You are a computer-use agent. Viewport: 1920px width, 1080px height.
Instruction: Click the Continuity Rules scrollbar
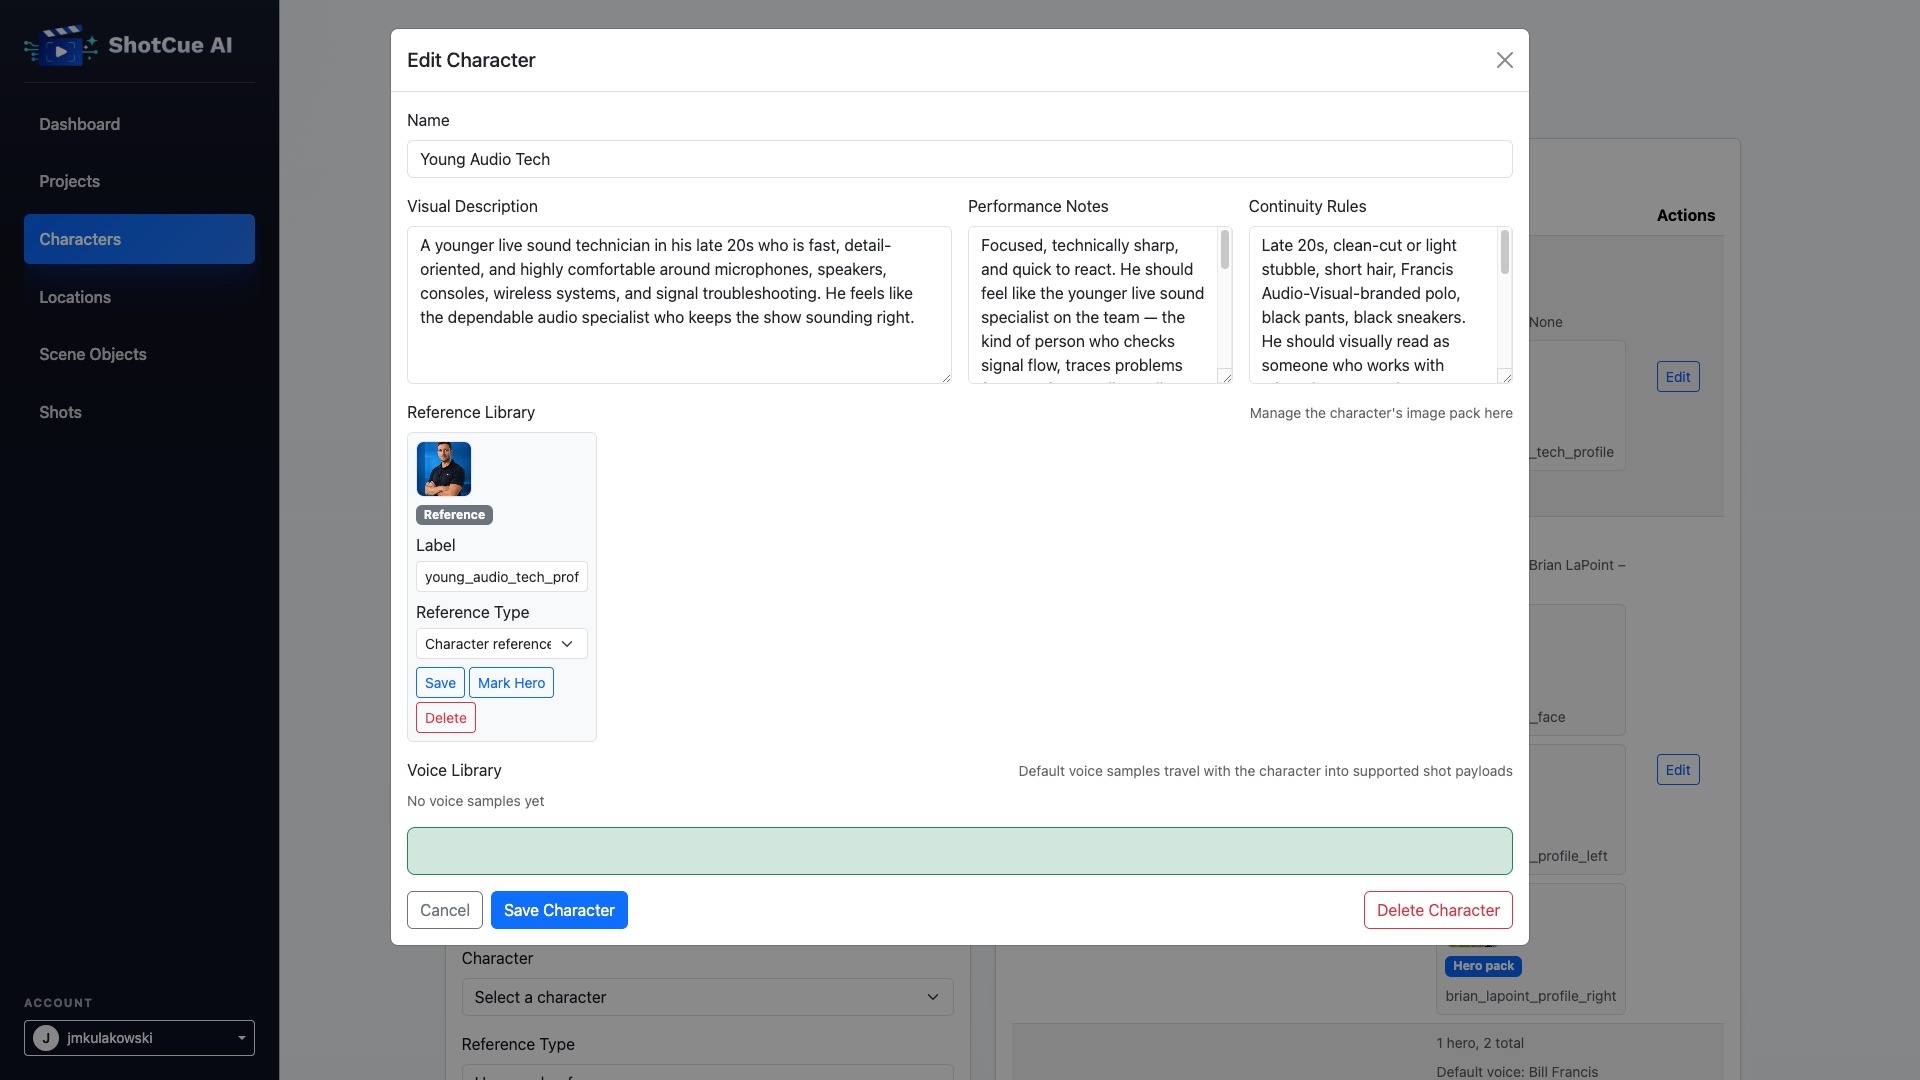click(1505, 252)
